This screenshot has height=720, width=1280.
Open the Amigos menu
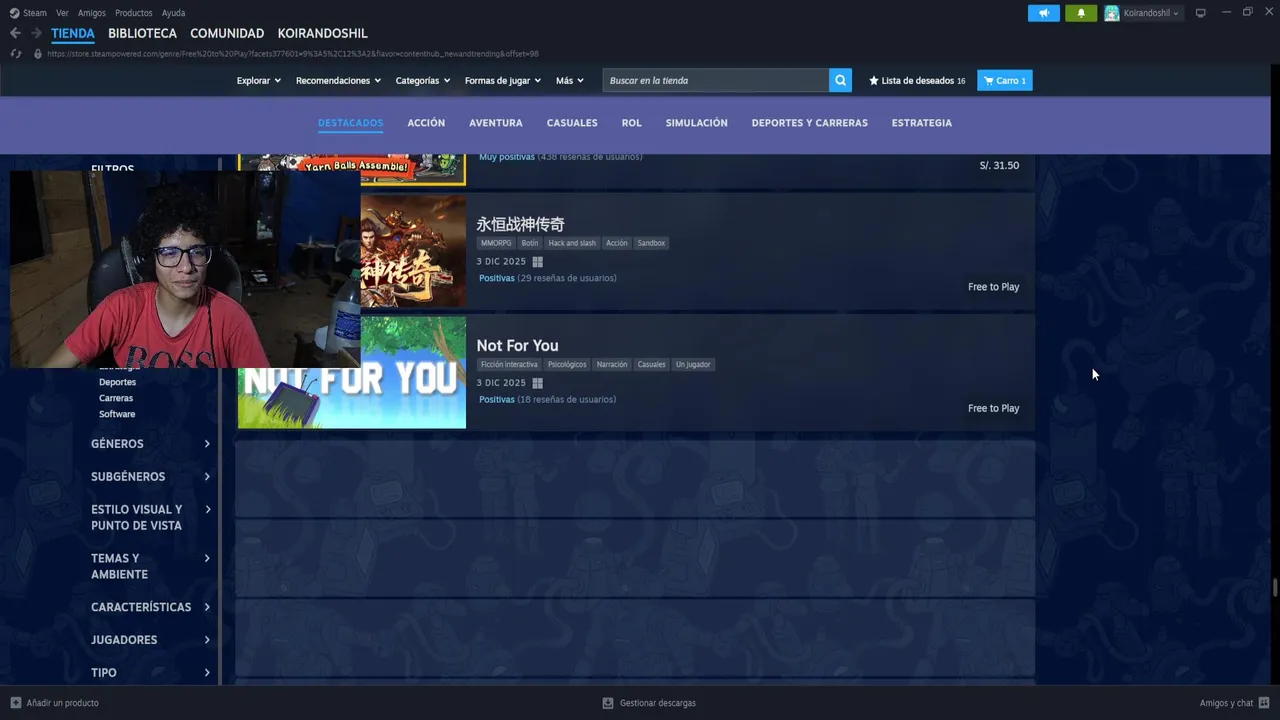(92, 13)
